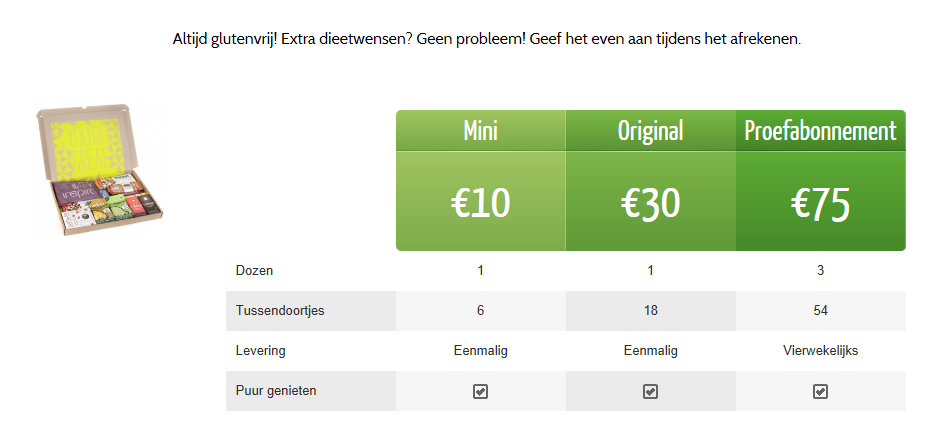Click the 18 Tussendoortjes value
The image size is (951, 423).
tap(650, 311)
